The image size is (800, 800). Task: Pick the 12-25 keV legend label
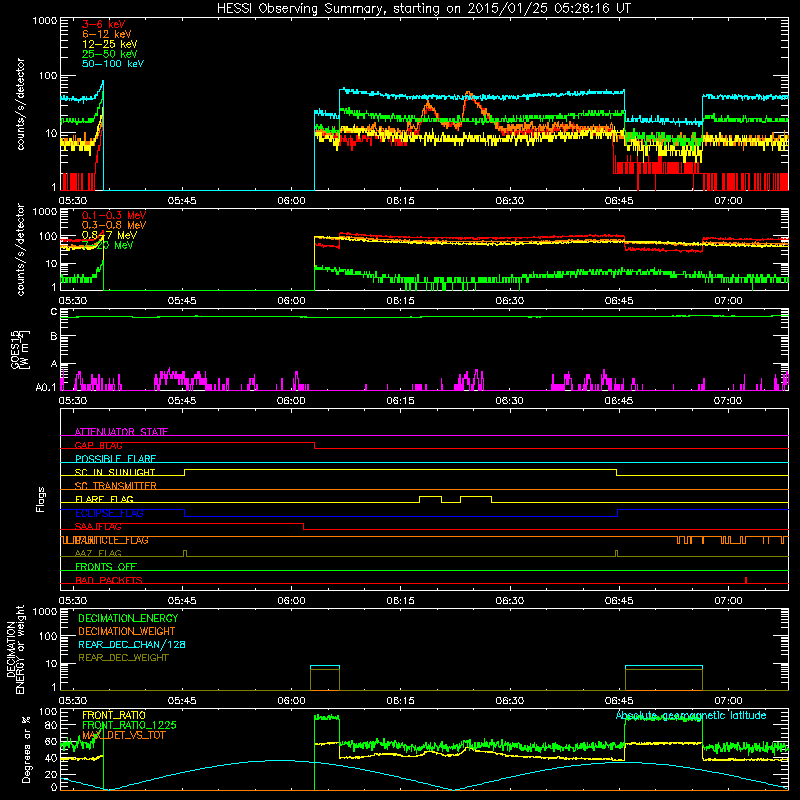tap(110, 44)
